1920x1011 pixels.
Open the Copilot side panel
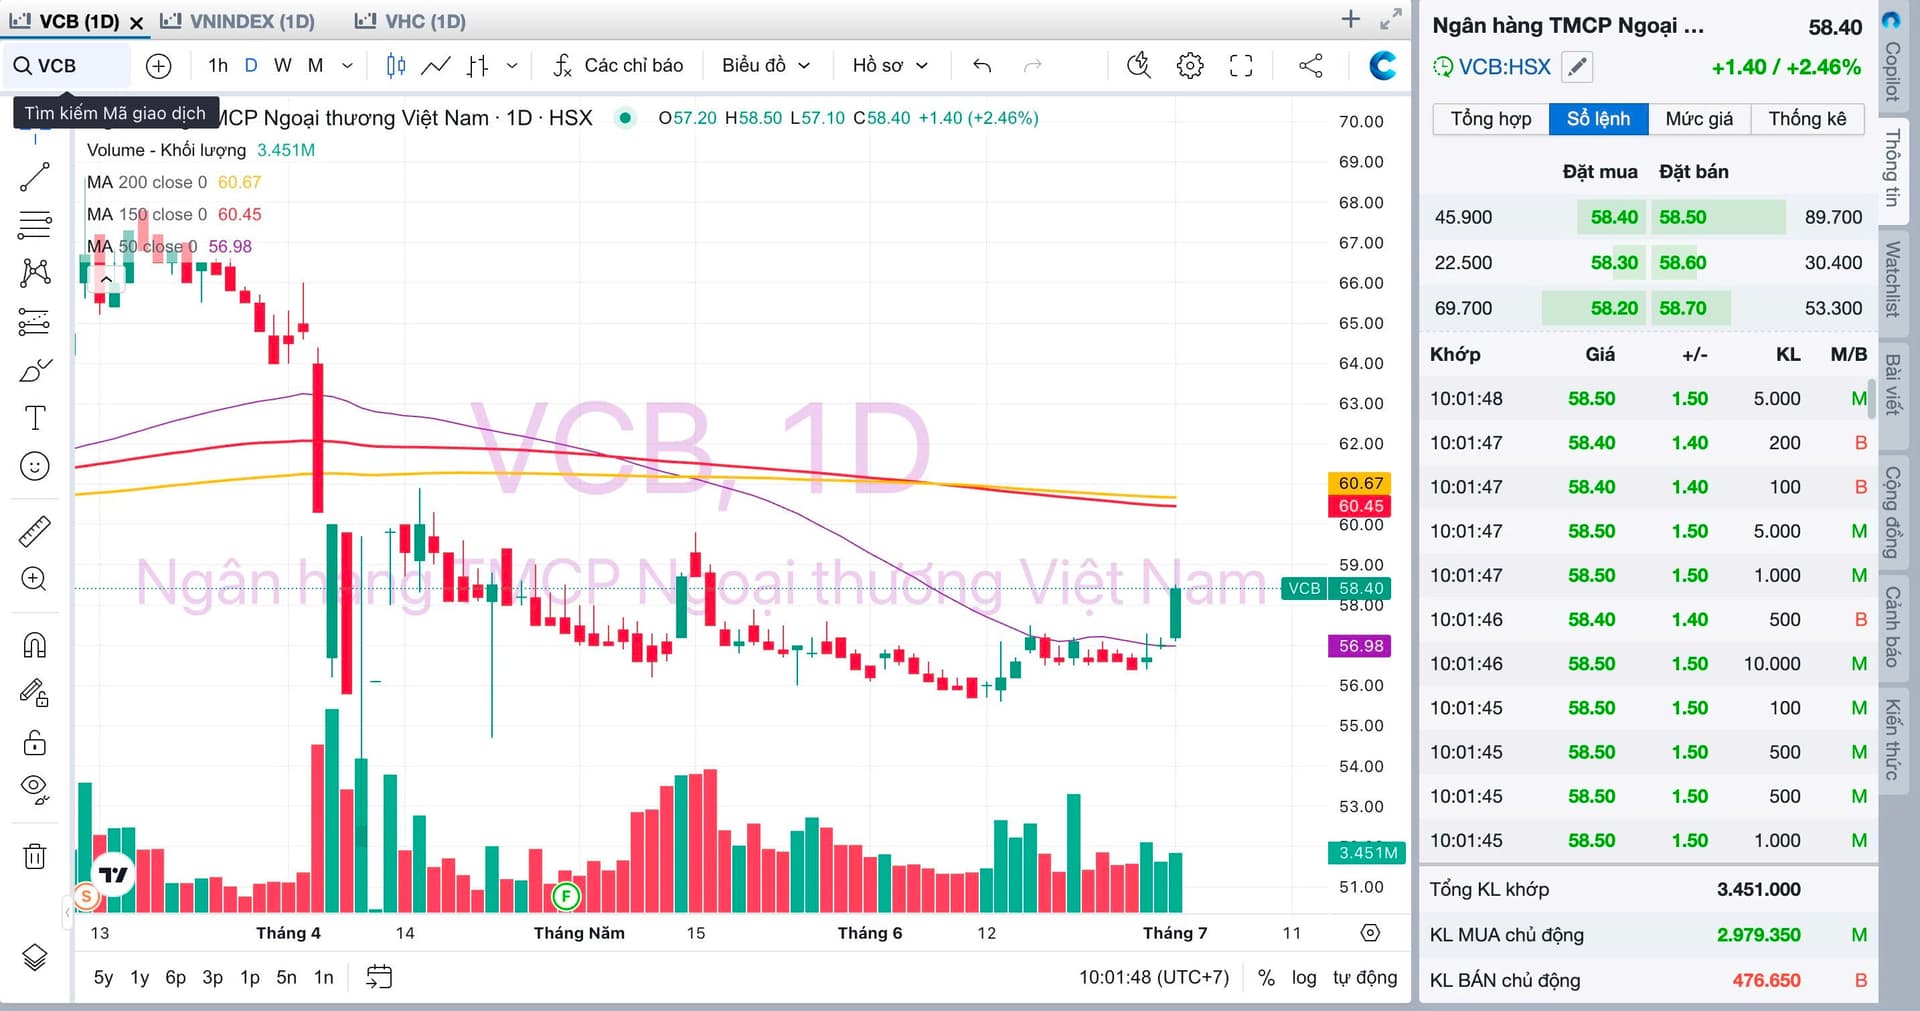tap(1892, 60)
